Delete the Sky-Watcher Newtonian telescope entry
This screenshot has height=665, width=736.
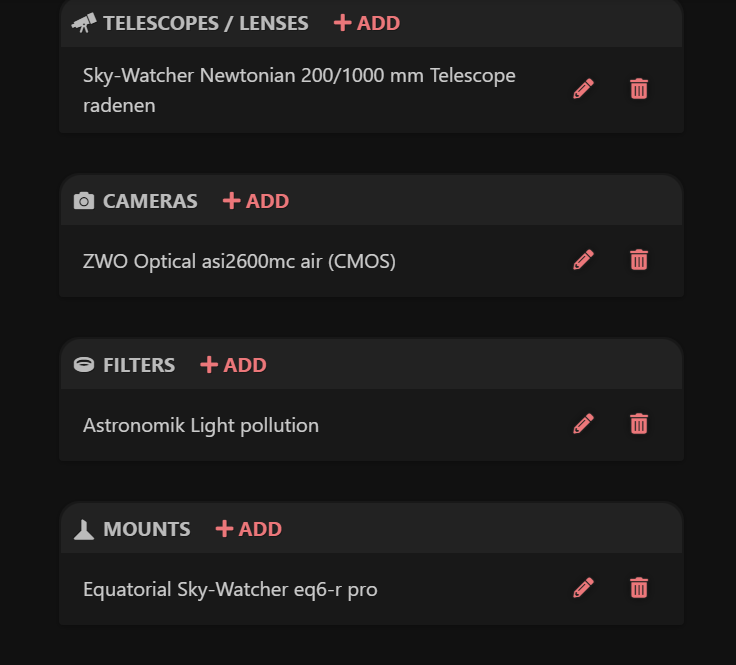[x=639, y=89]
